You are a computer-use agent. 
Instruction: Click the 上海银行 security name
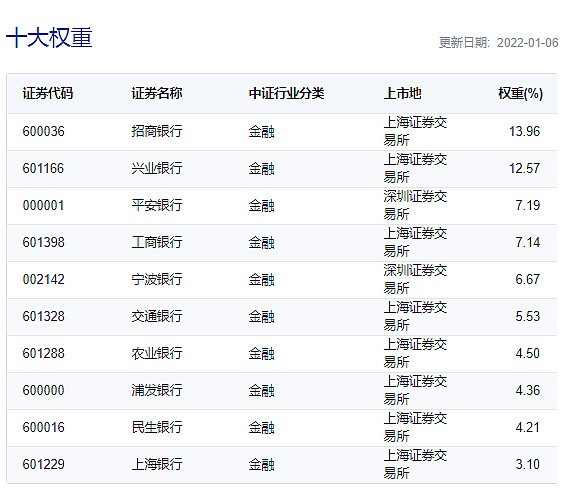pos(157,465)
